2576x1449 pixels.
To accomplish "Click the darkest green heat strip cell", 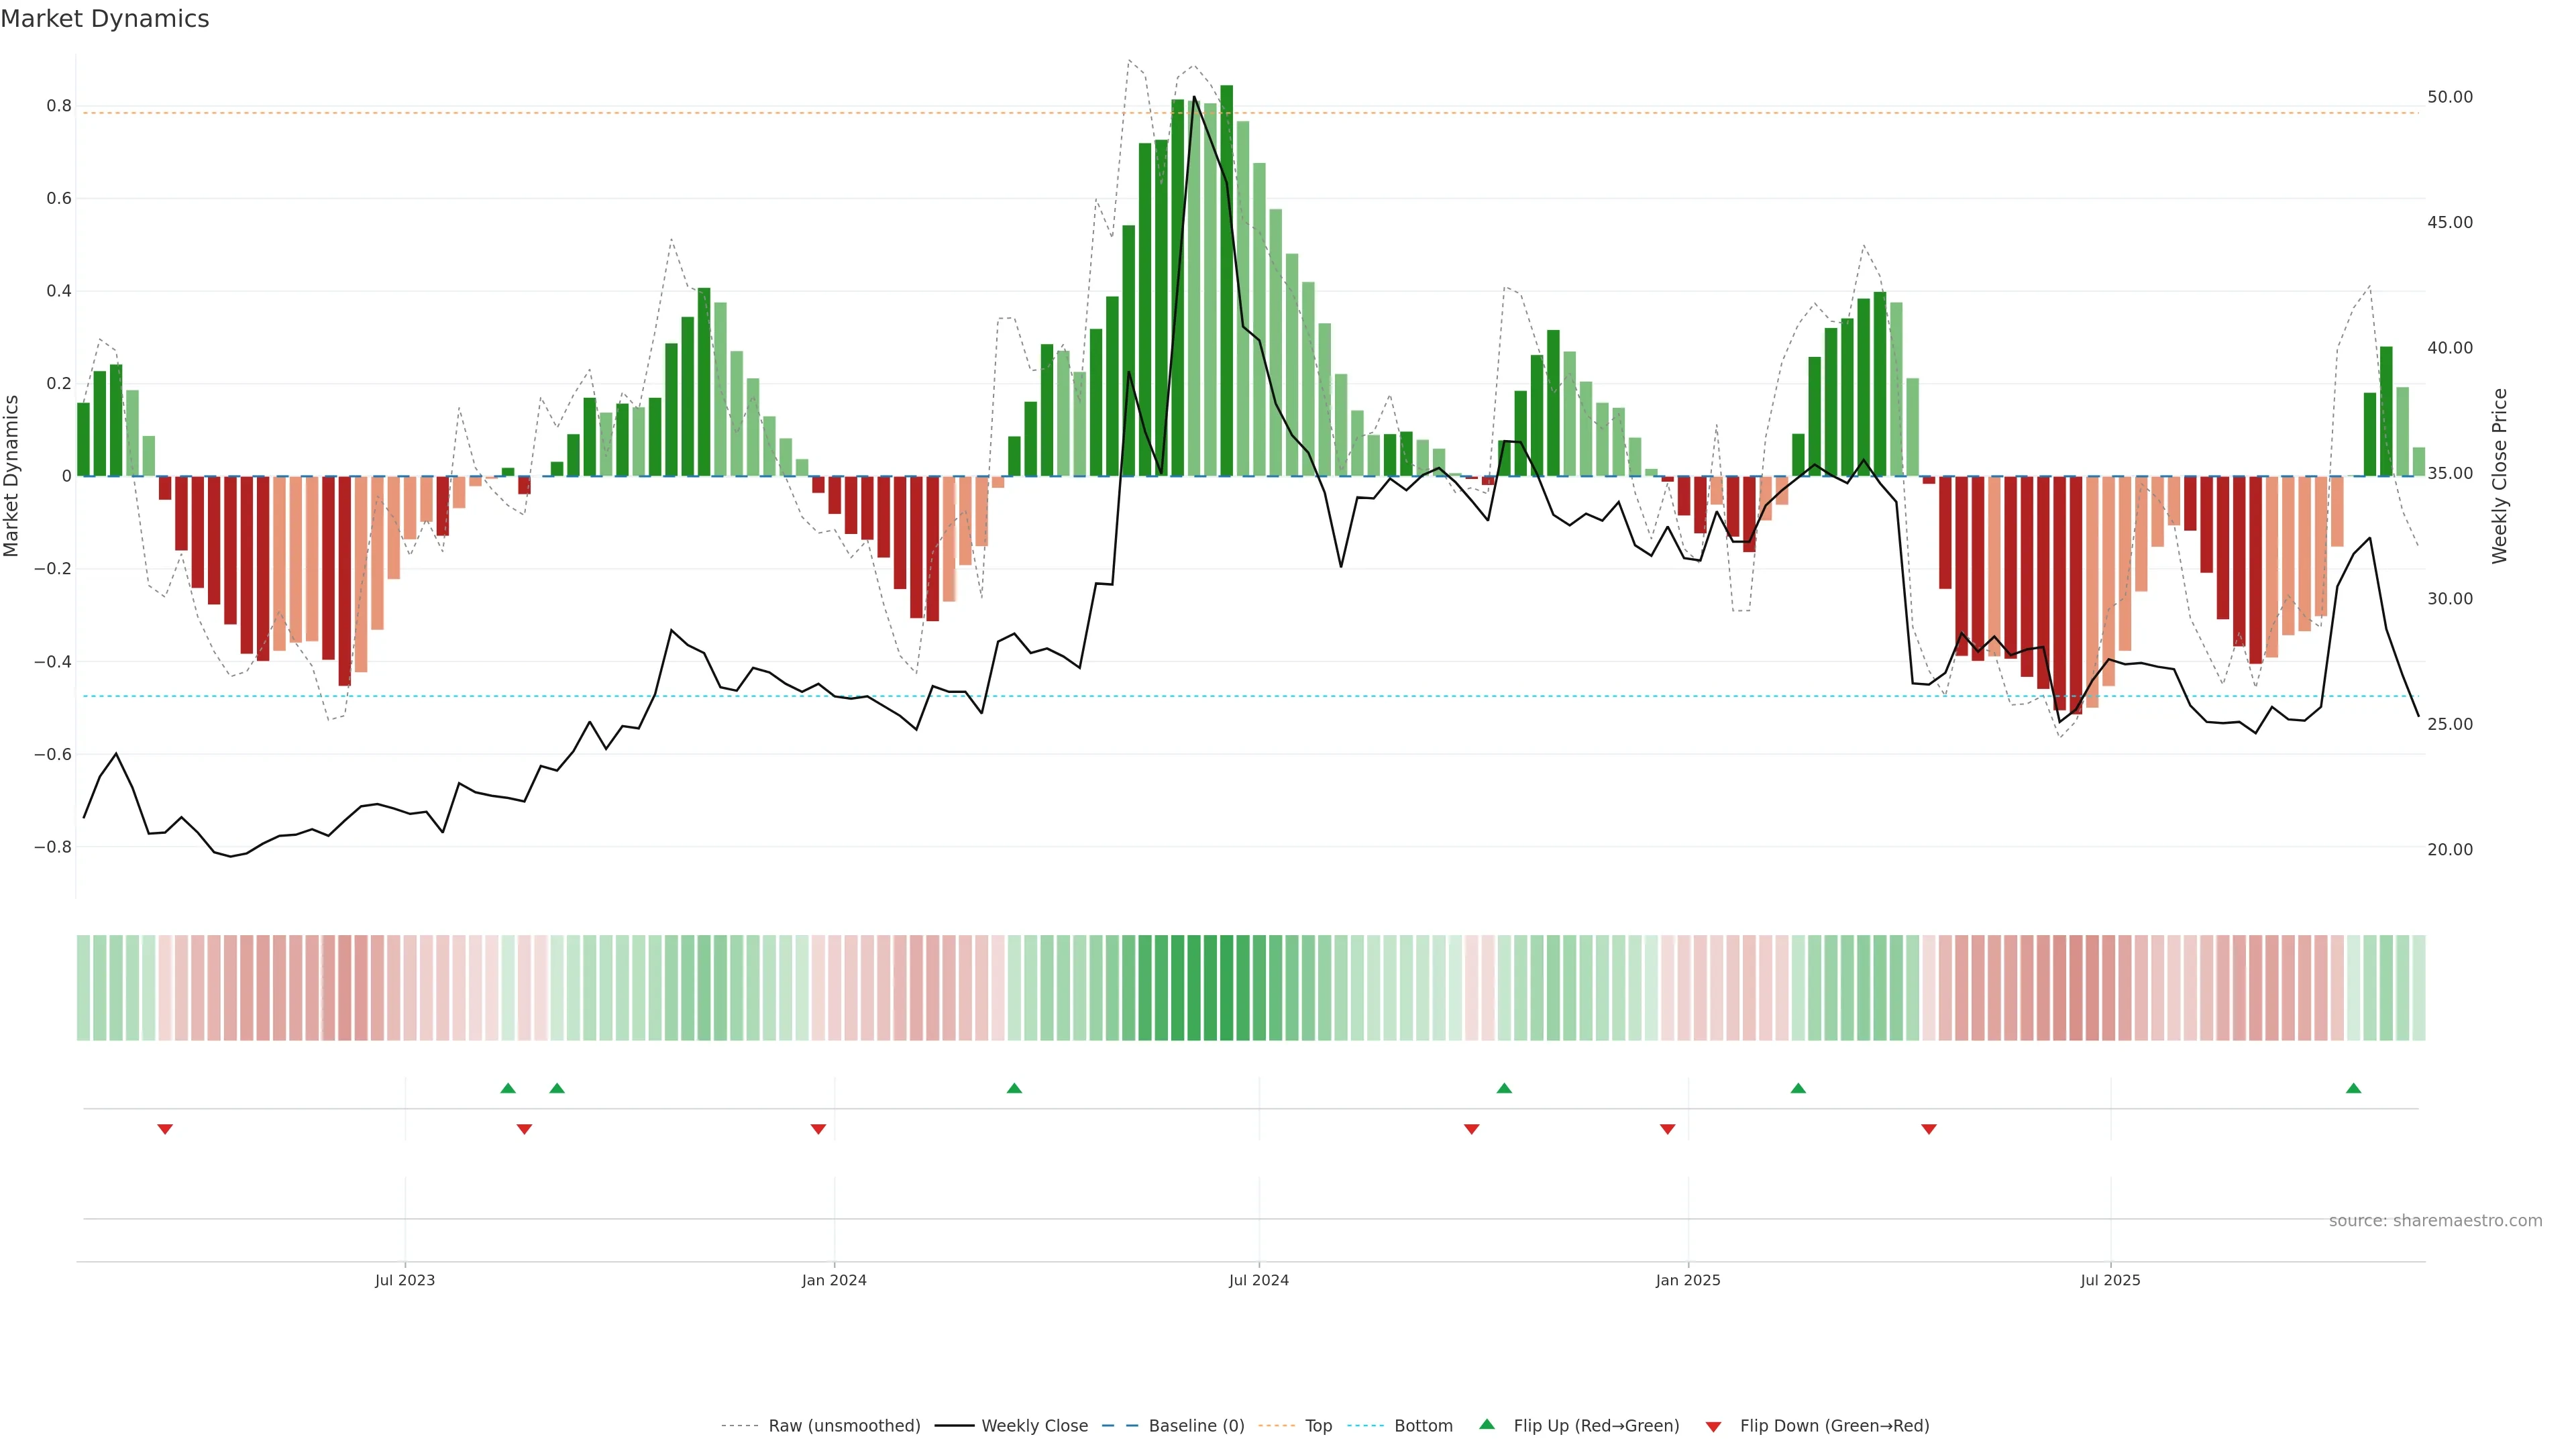I will click(1226, 987).
